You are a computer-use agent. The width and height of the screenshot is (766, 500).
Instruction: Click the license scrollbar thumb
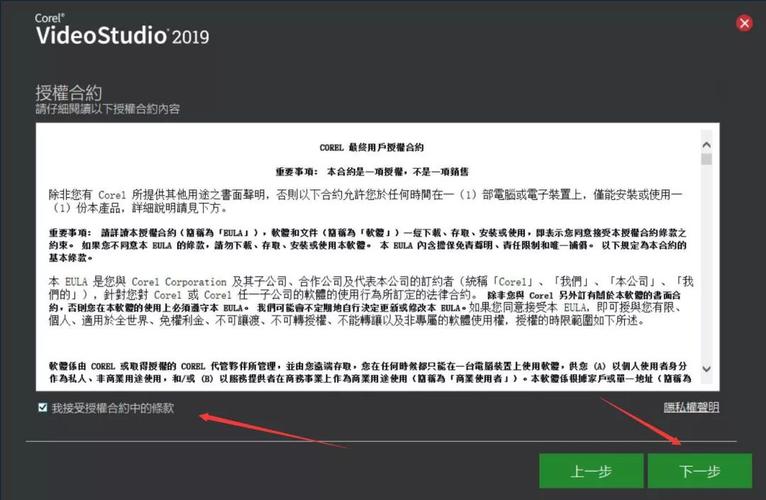coord(706,159)
